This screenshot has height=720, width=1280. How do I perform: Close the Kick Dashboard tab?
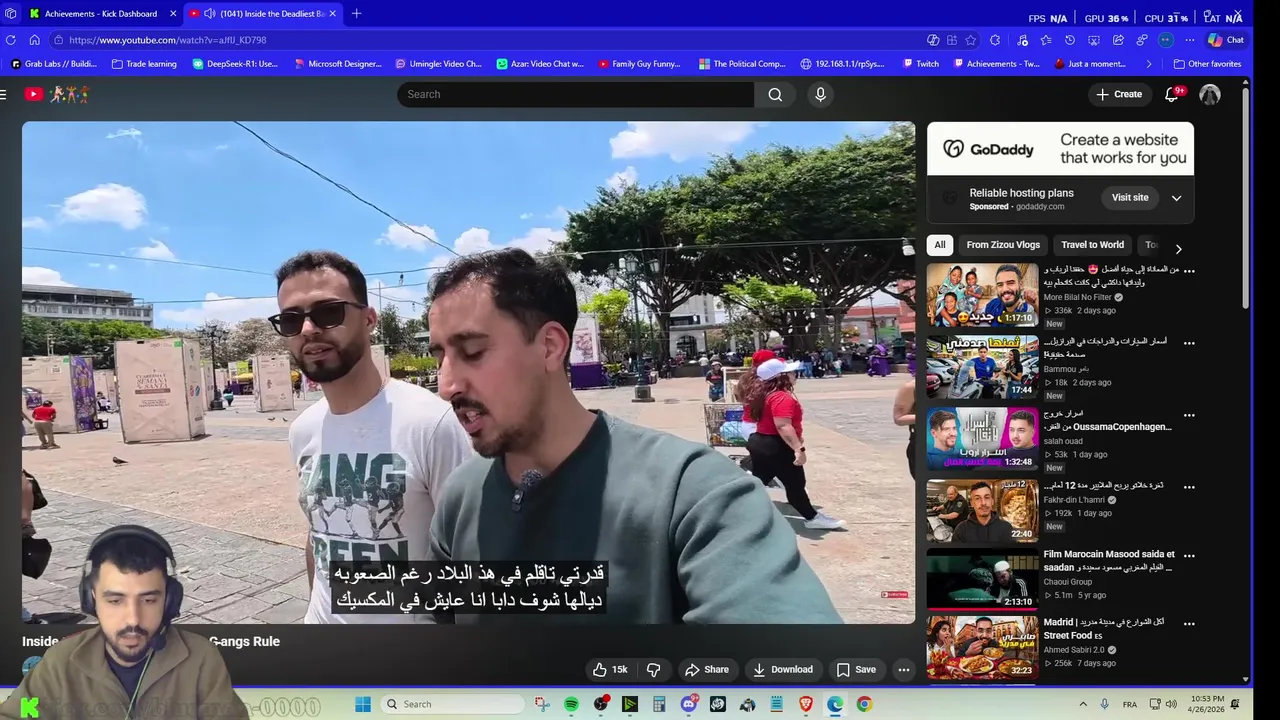click(x=173, y=14)
